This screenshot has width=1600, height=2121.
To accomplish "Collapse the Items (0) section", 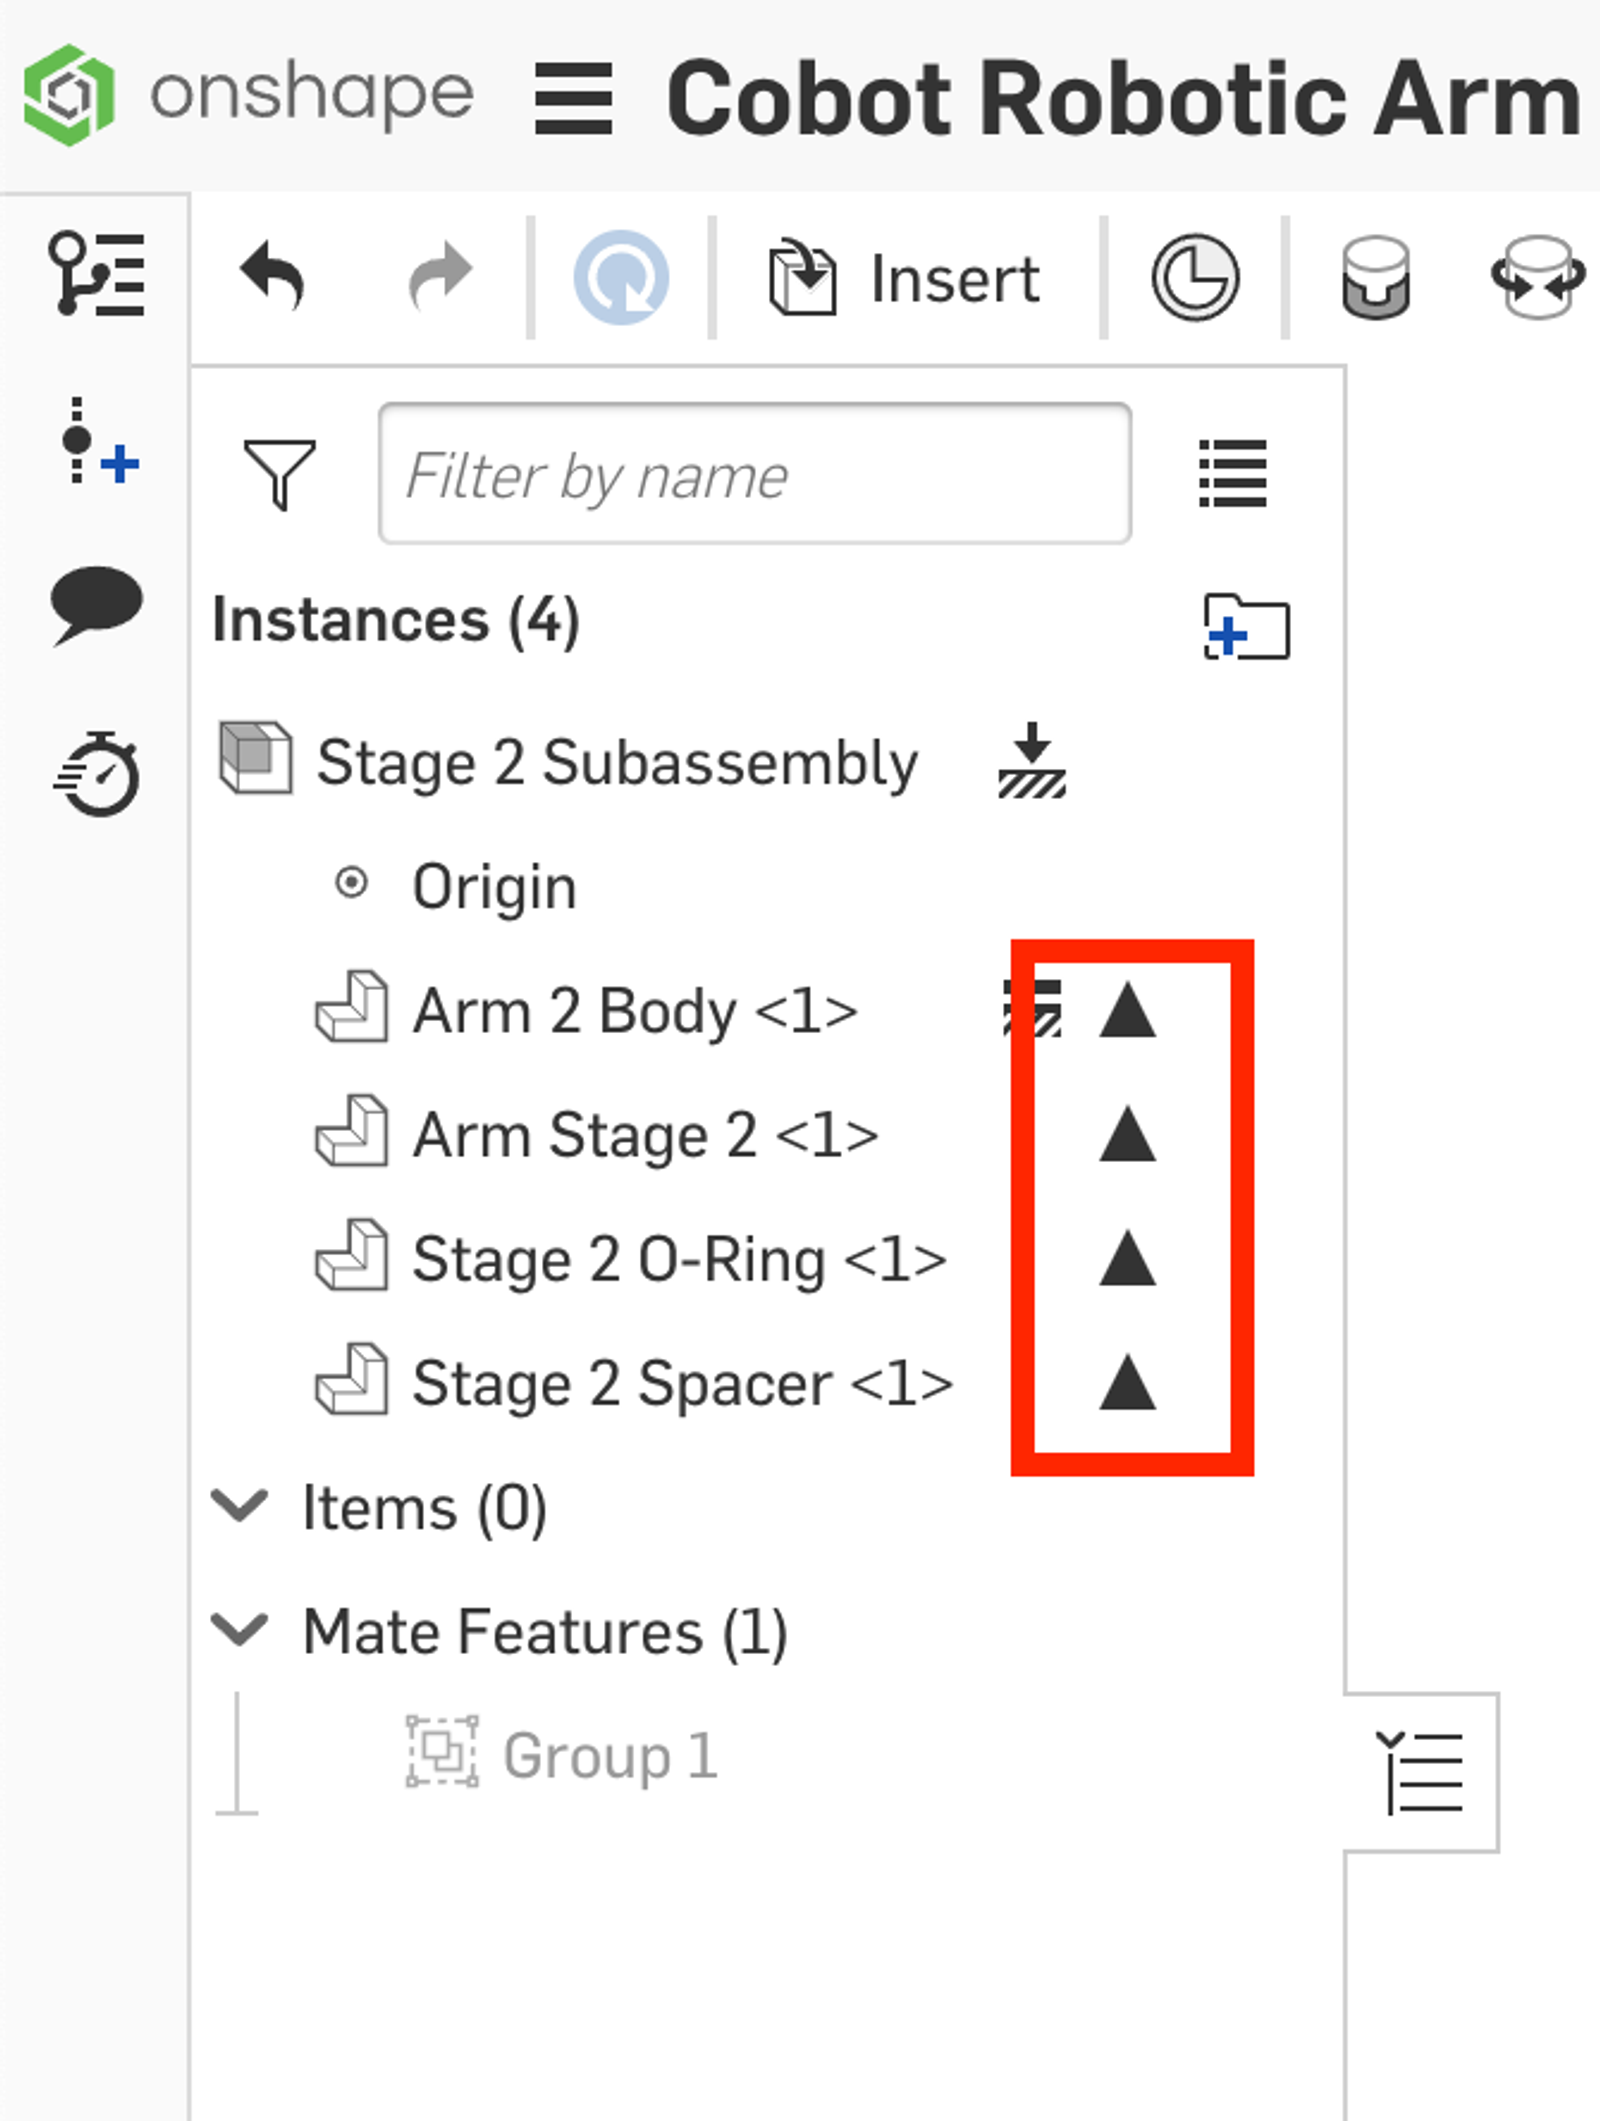I will [x=240, y=1506].
